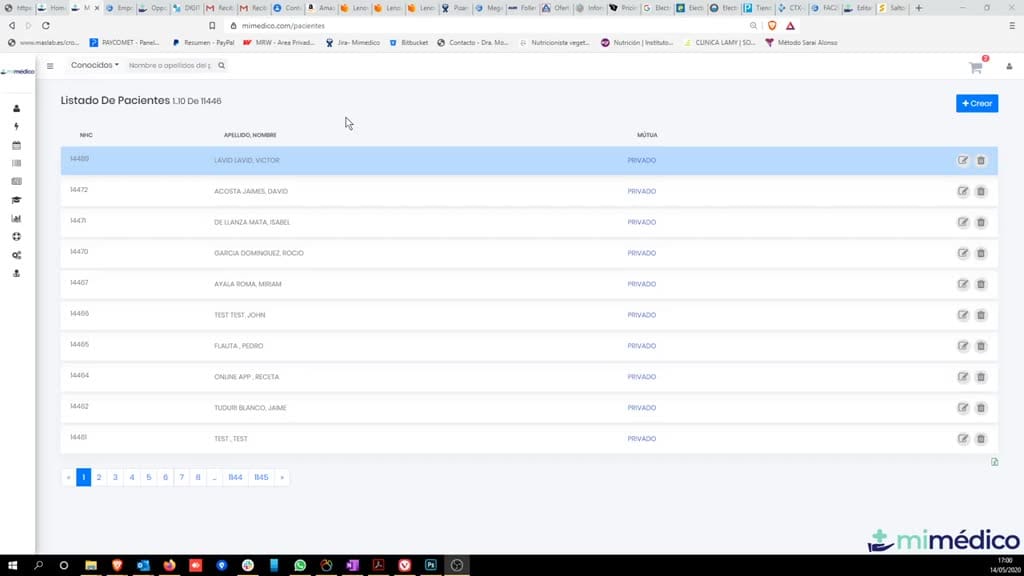This screenshot has width=1024, height=576.
Task: Delete patient LAVID LAVID, VICTOR
Action: pyautogui.click(x=981, y=161)
